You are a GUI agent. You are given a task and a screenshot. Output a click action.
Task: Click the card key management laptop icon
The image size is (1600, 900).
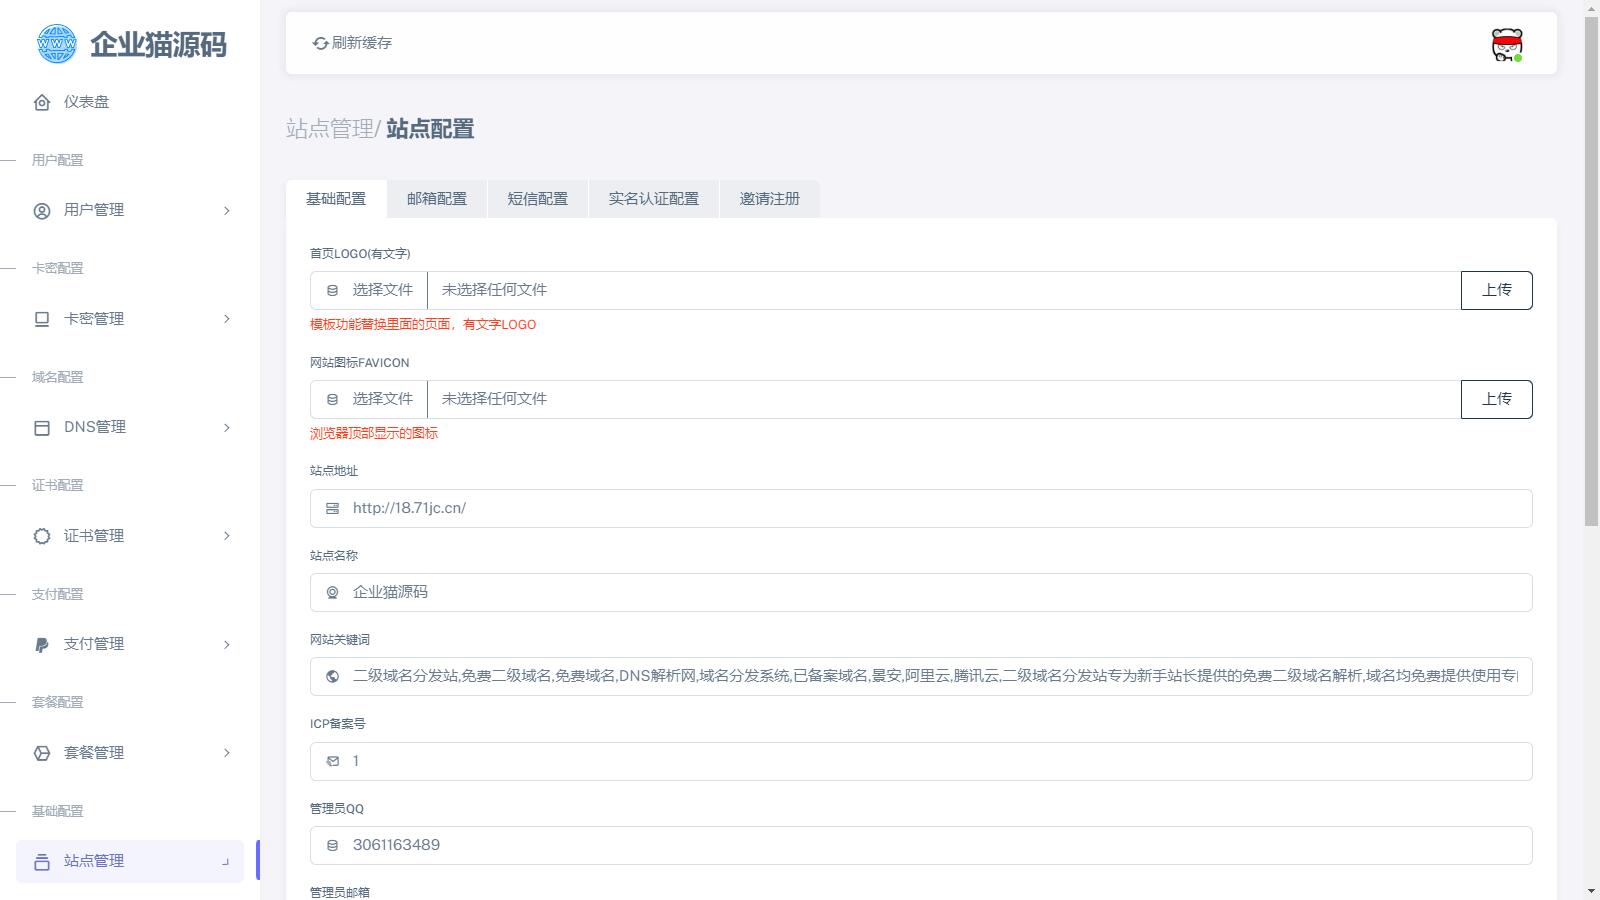42,319
